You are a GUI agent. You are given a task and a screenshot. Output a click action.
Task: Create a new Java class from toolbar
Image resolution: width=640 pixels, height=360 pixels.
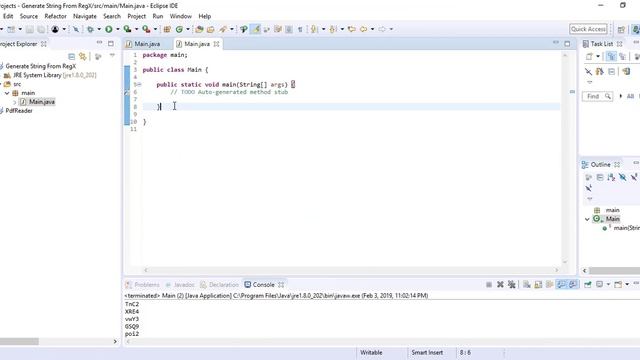pos(179,29)
